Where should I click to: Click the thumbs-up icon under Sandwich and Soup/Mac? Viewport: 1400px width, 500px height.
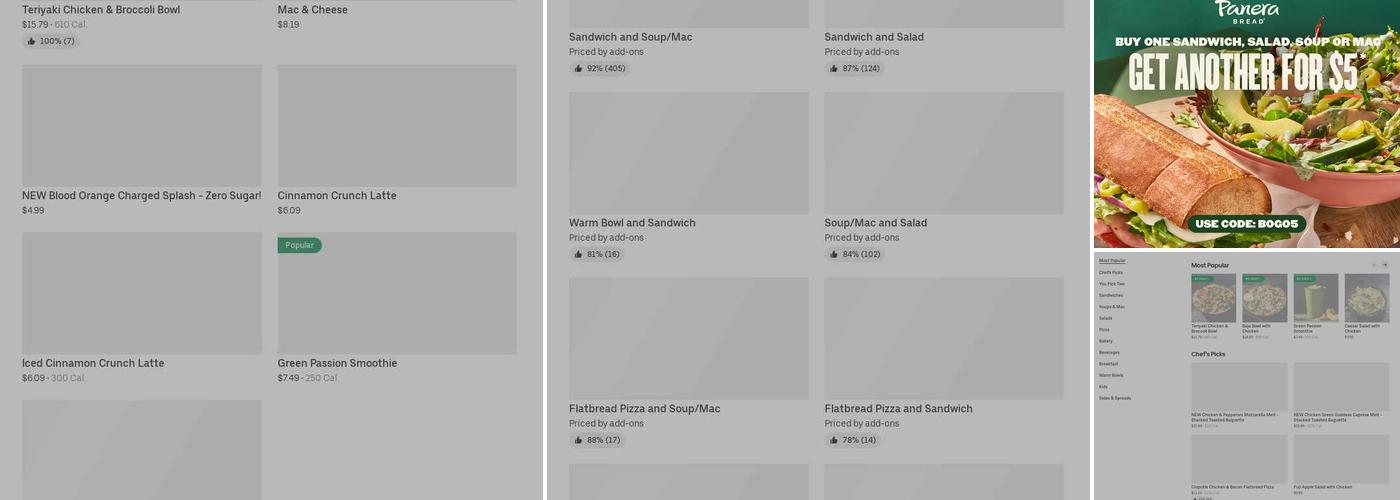pos(579,69)
